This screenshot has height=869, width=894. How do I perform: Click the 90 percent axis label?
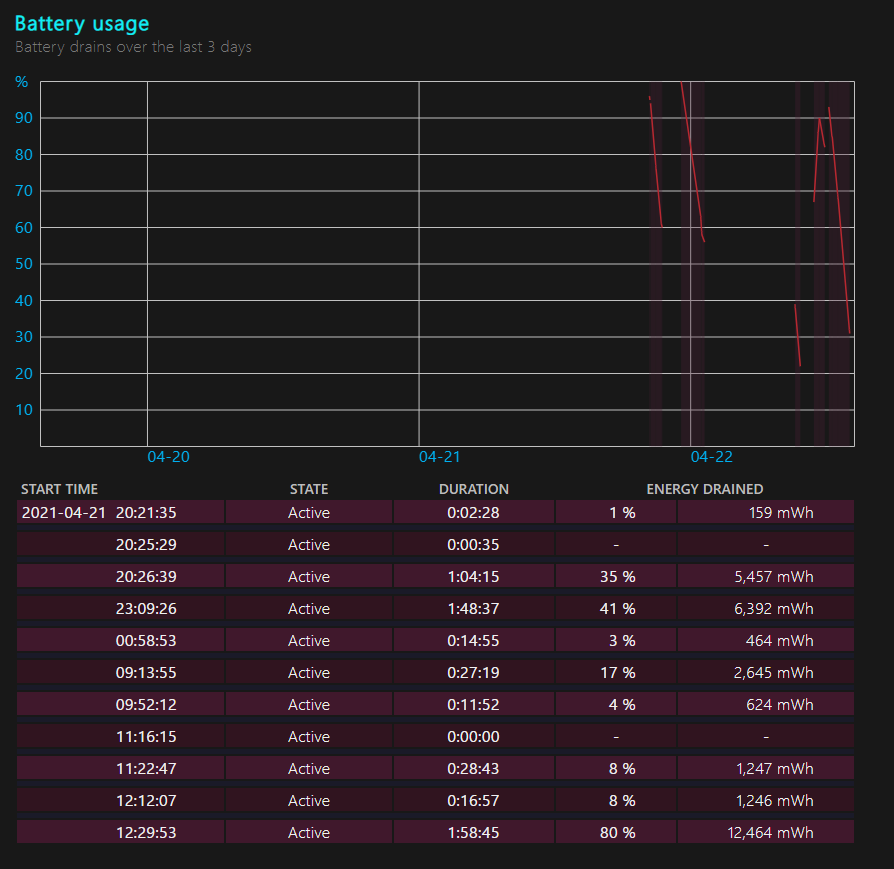tap(24, 118)
